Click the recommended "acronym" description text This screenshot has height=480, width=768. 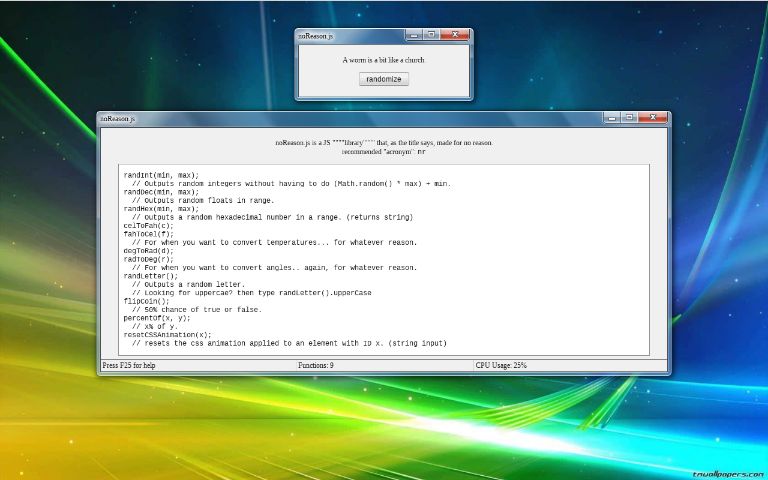pyautogui.click(x=383, y=152)
